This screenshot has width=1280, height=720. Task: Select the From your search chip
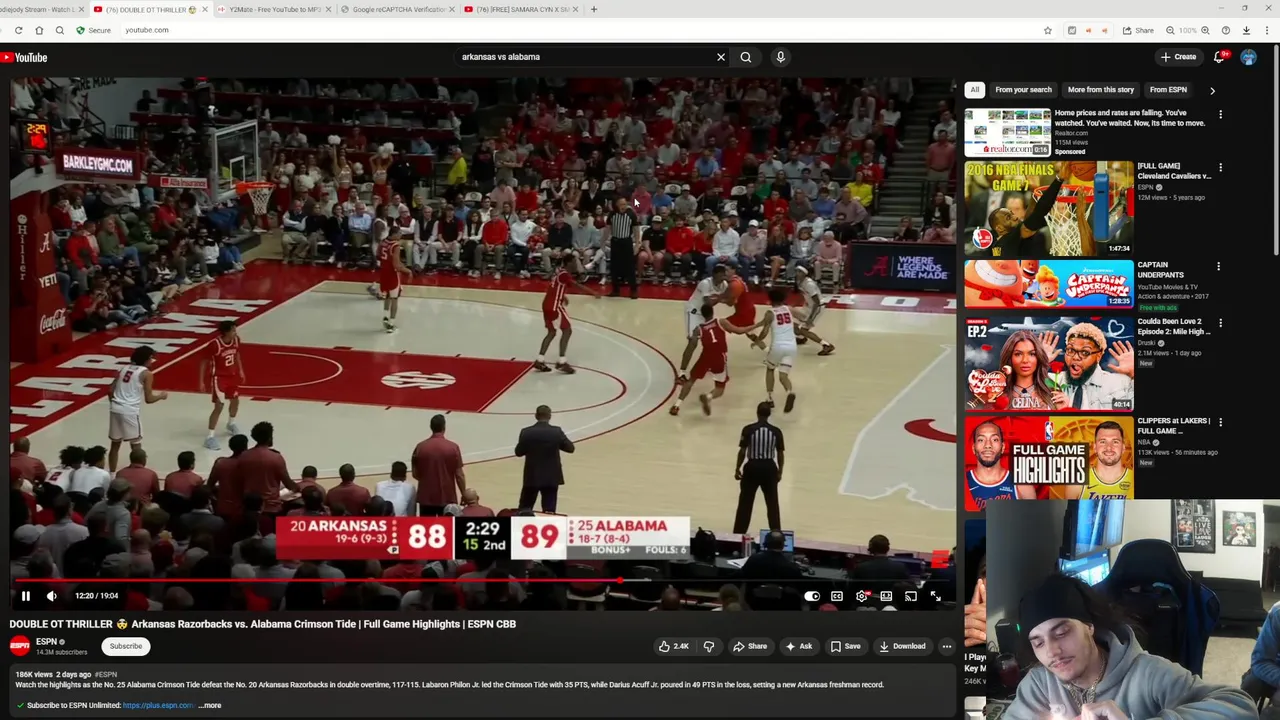tap(1023, 90)
